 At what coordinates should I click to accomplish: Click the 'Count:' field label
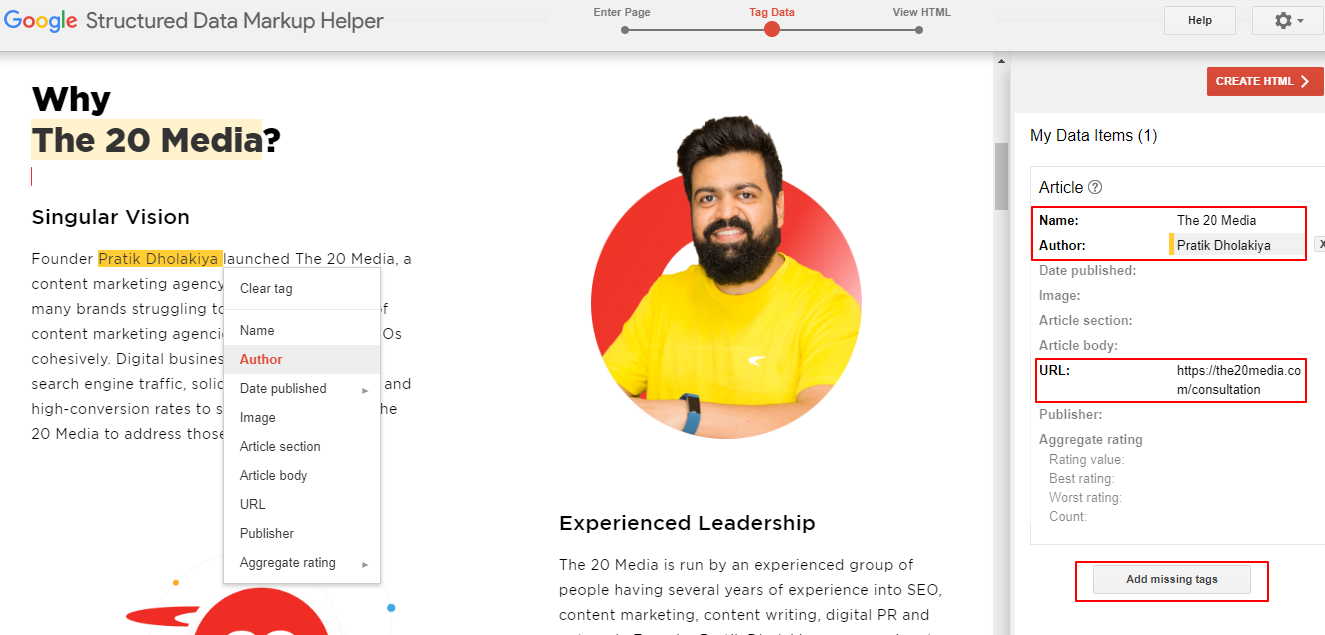(1068, 517)
